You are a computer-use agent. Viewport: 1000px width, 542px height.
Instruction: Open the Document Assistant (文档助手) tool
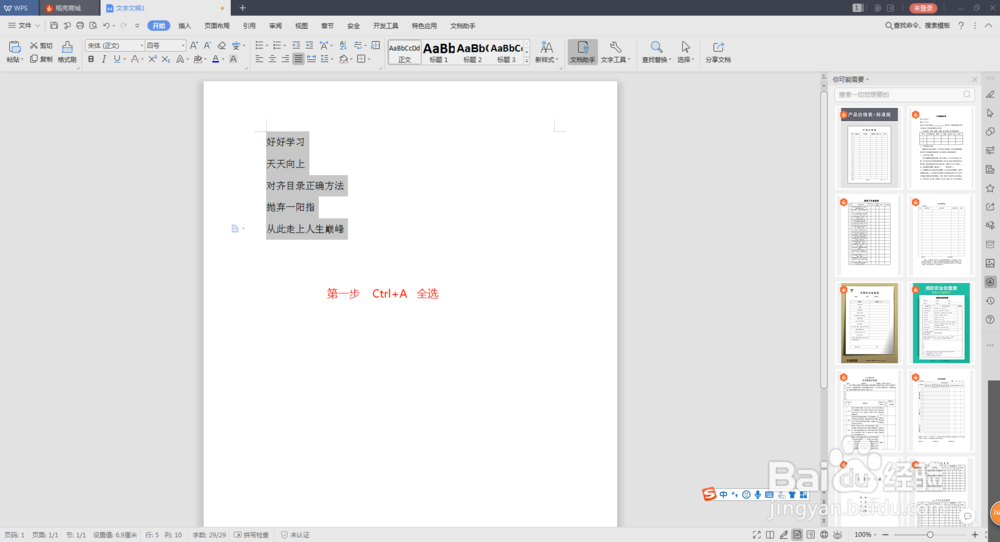point(582,51)
